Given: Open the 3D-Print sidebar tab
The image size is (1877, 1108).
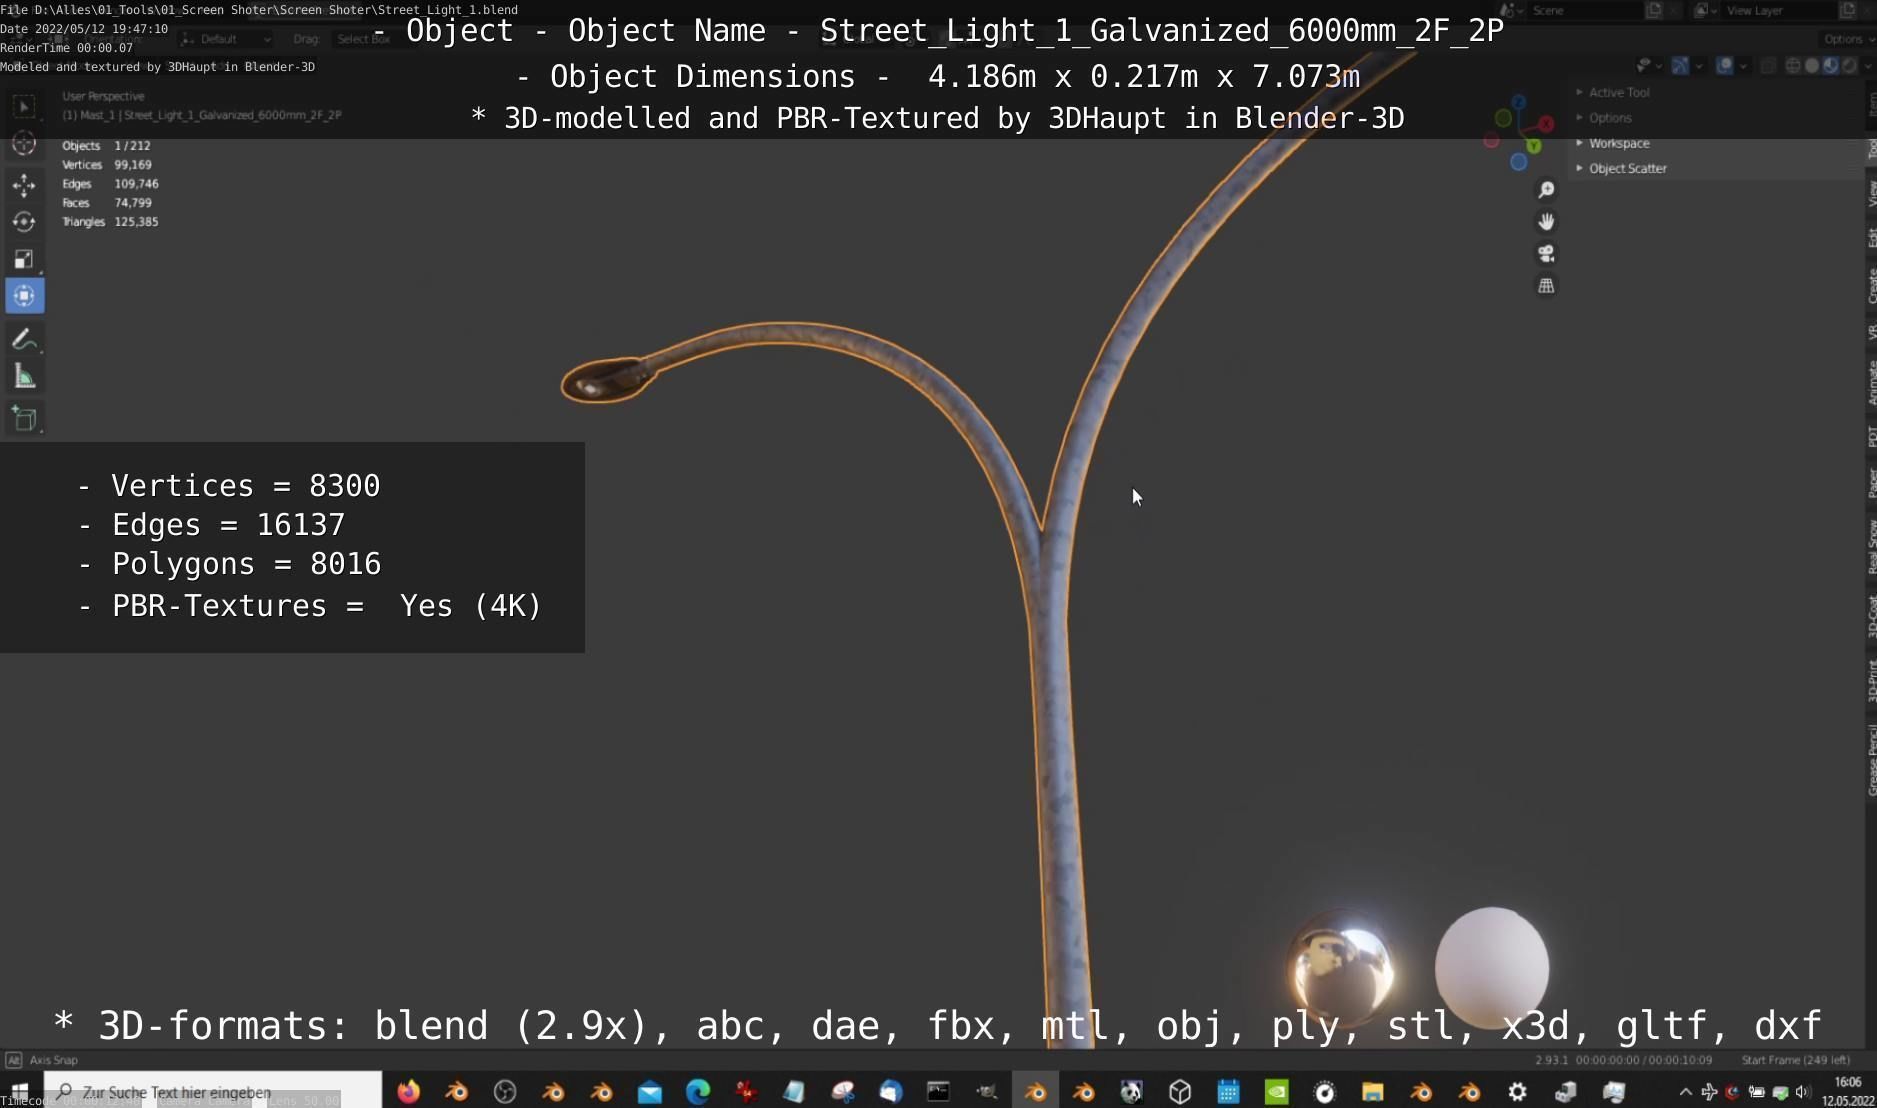Looking at the screenshot, I should coord(1871,680).
